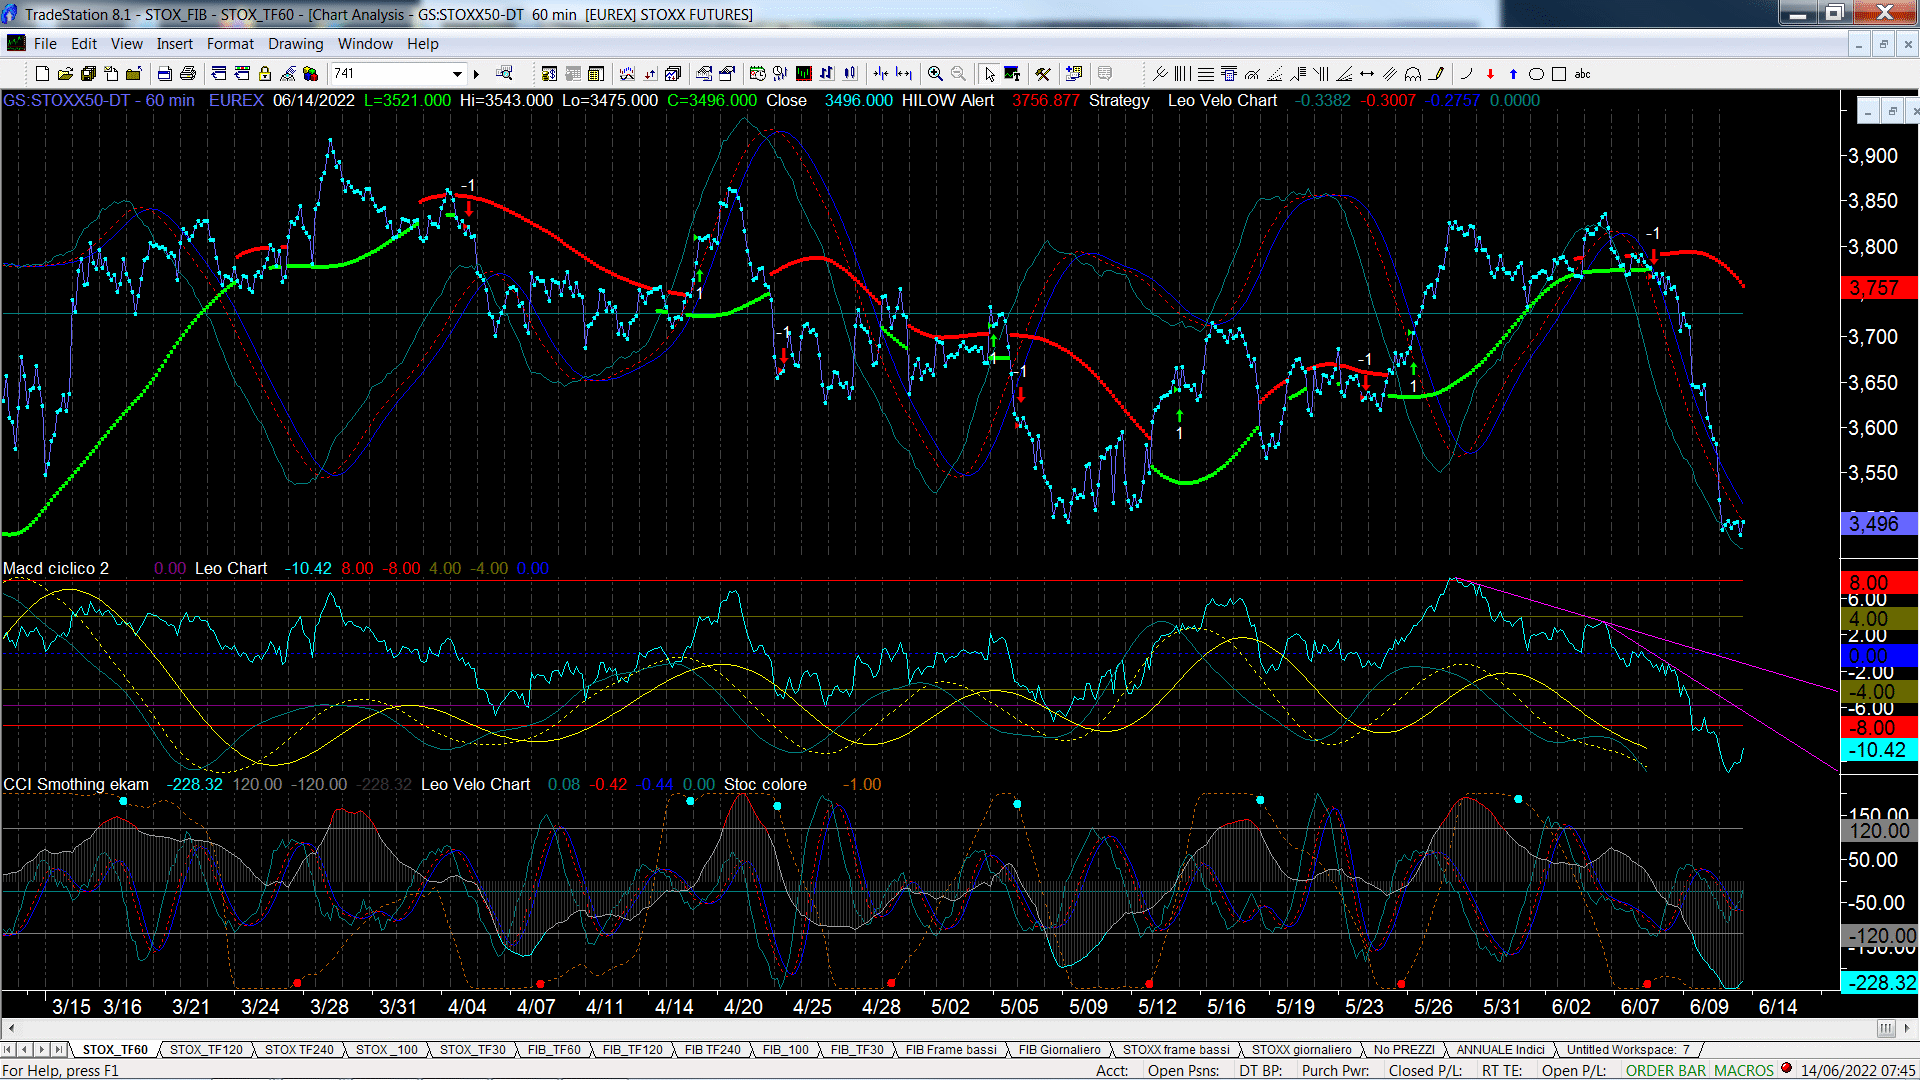The image size is (1920, 1080).
Task: Click the candlestick bar type icon
Action: (x=850, y=73)
